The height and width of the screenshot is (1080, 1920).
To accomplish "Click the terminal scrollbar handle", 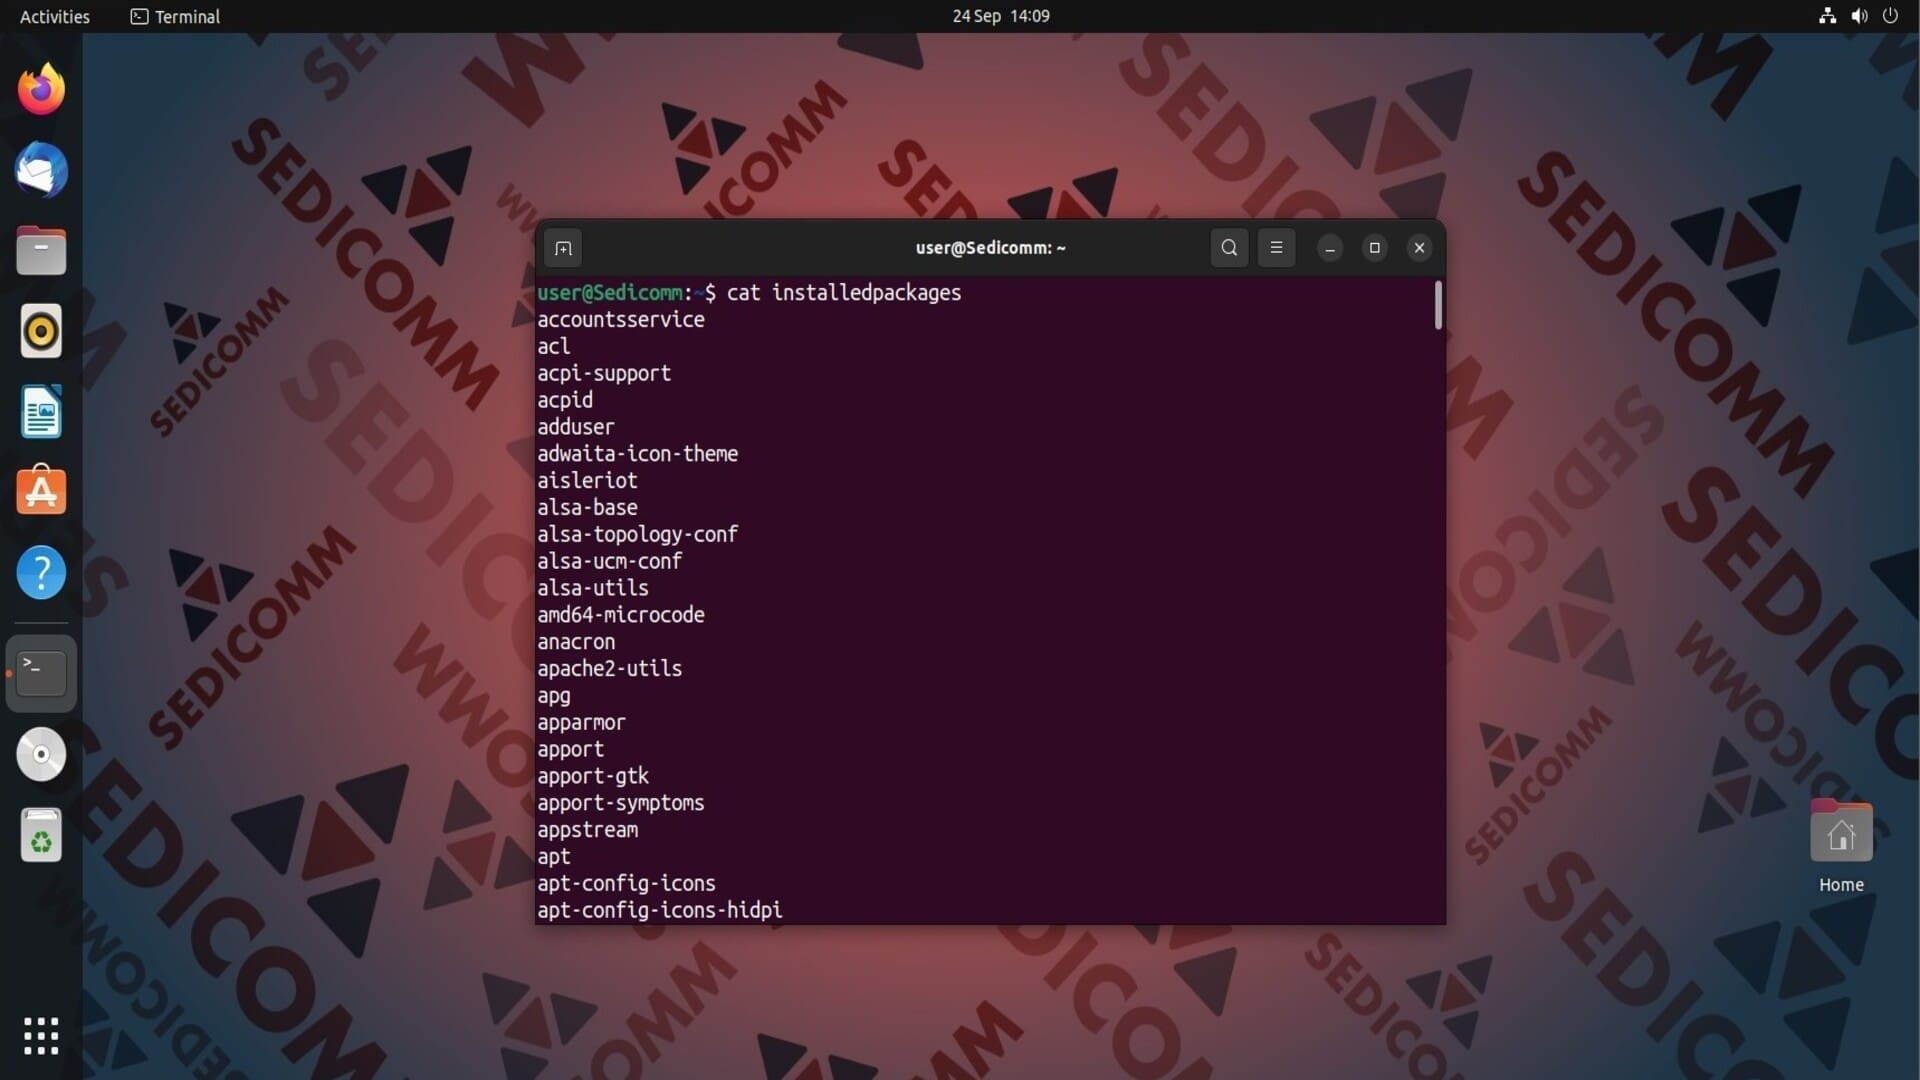I will point(1438,305).
